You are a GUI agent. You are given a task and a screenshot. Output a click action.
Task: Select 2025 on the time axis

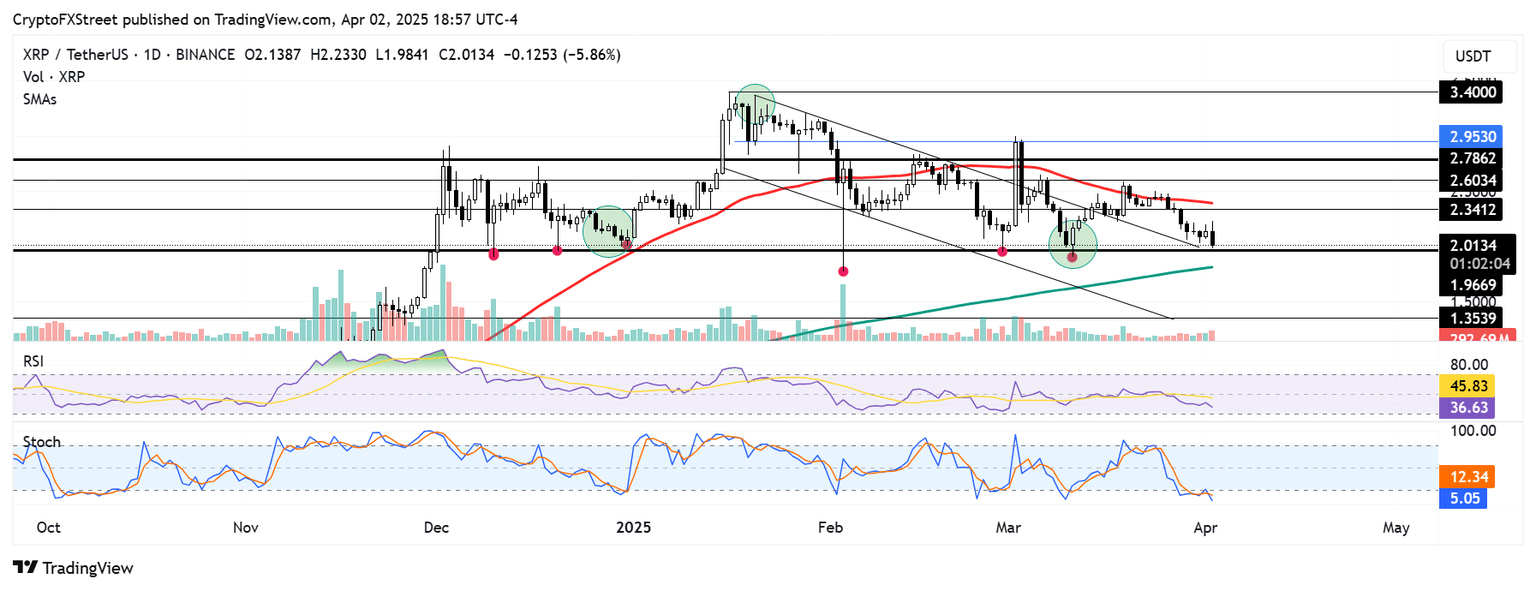(633, 527)
